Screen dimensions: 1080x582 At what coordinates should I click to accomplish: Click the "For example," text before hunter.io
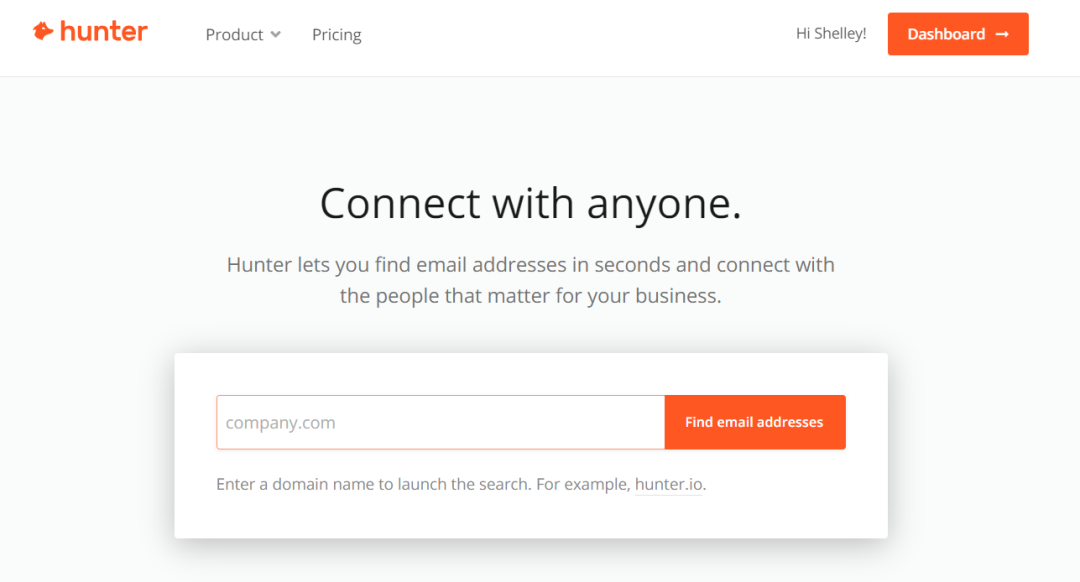[x=583, y=485]
